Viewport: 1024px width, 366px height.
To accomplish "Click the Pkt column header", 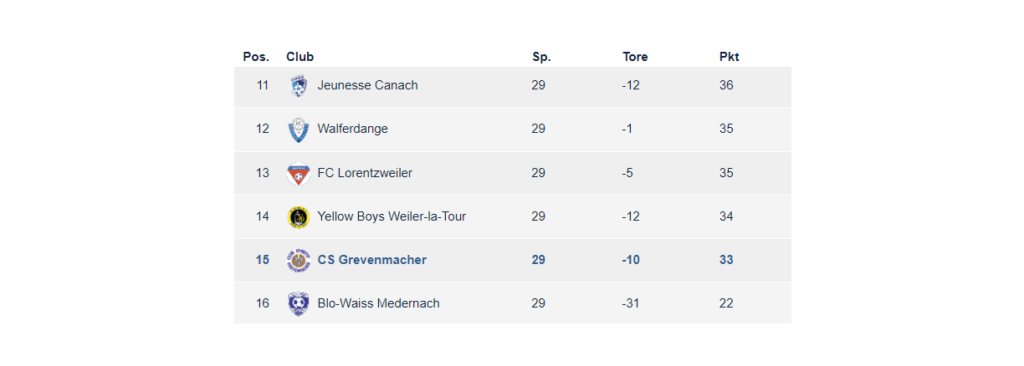I will coord(729,57).
